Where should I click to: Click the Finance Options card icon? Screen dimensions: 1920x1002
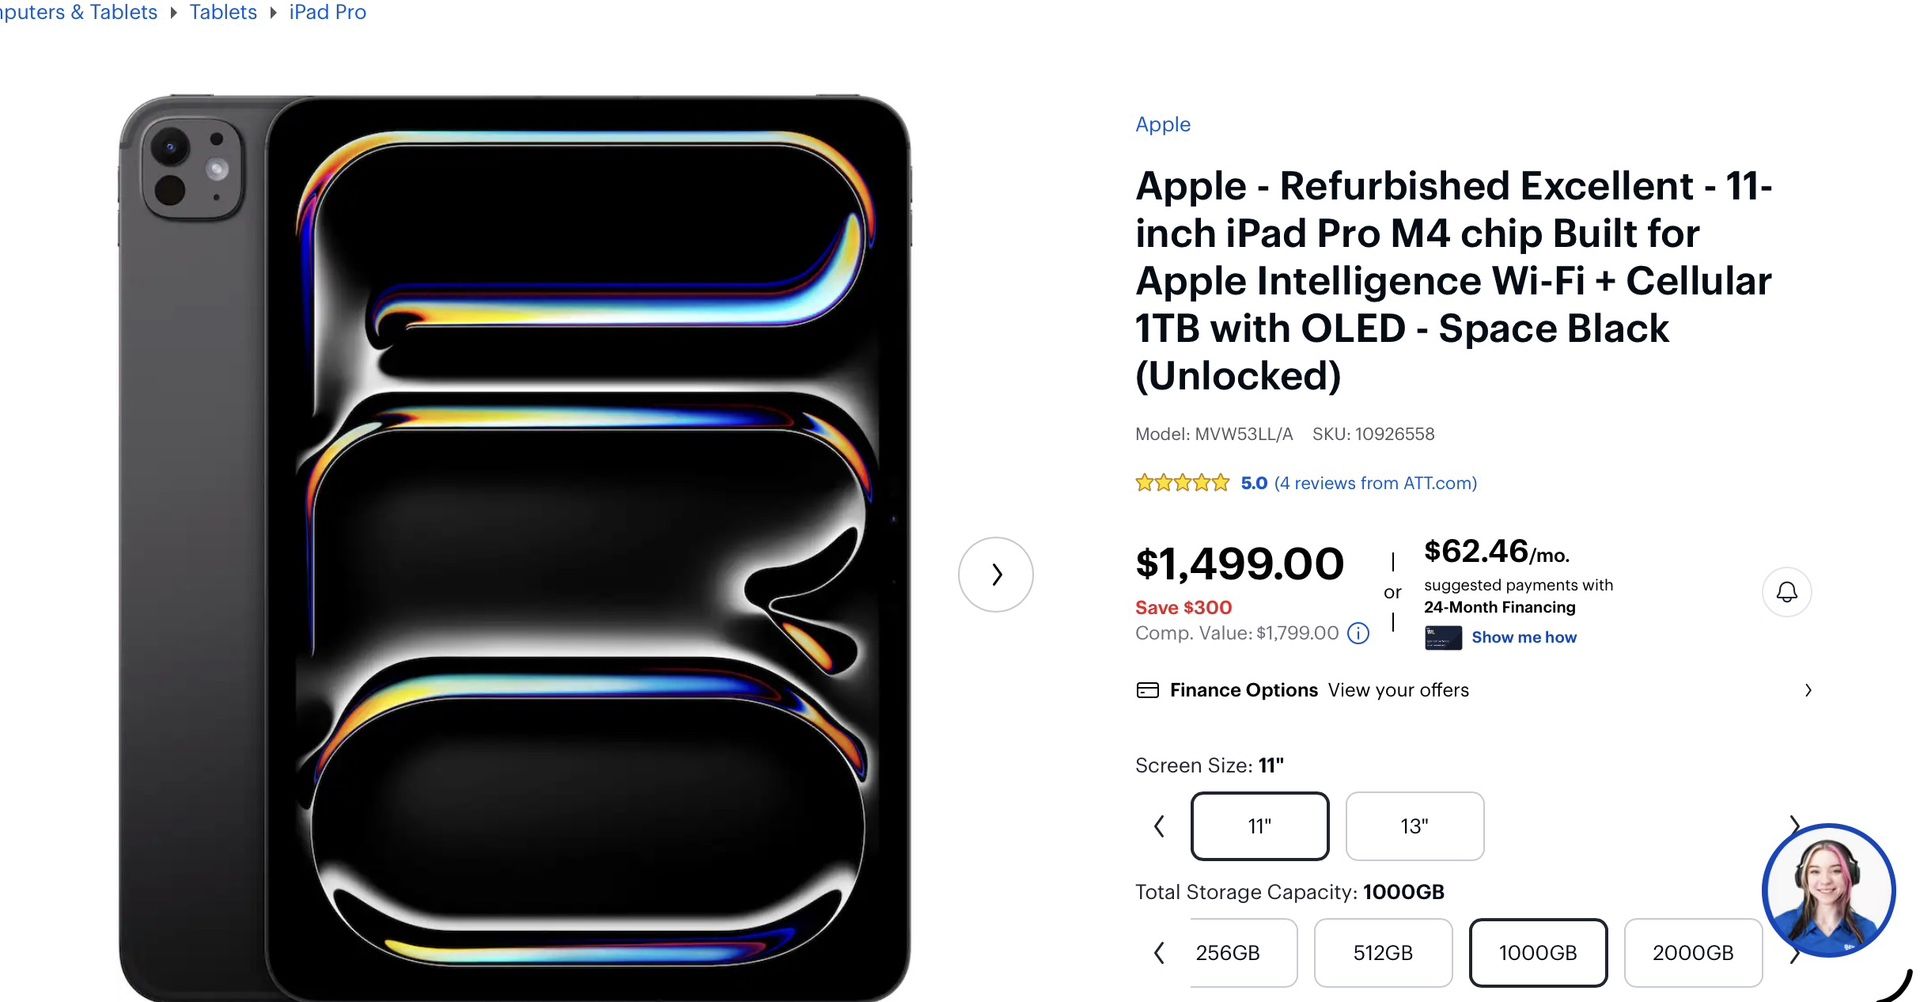point(1146,690)
